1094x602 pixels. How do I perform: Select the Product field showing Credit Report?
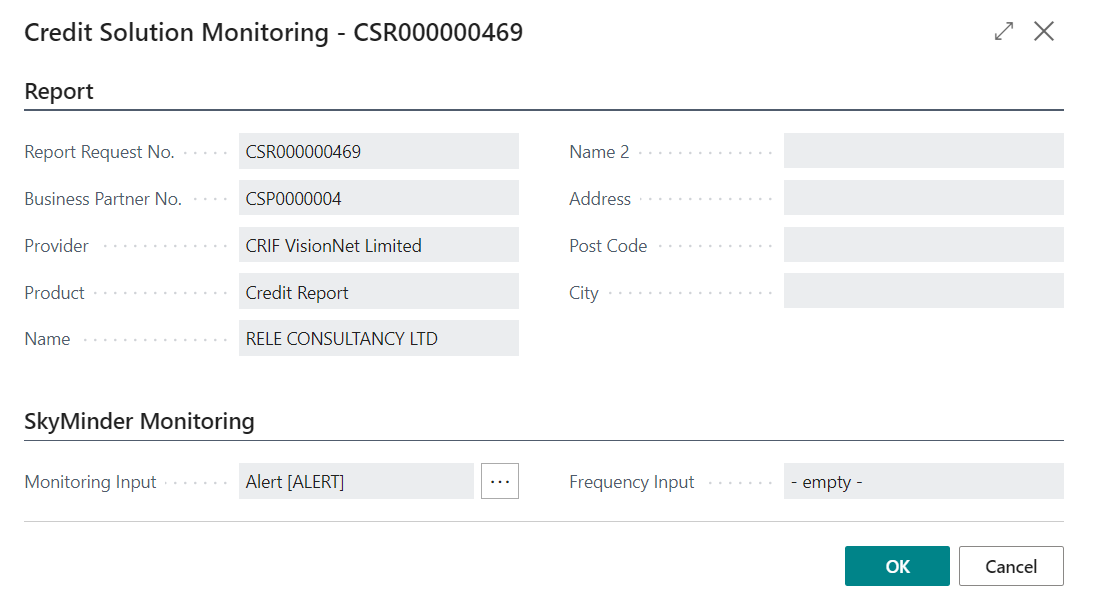[378, 291]
